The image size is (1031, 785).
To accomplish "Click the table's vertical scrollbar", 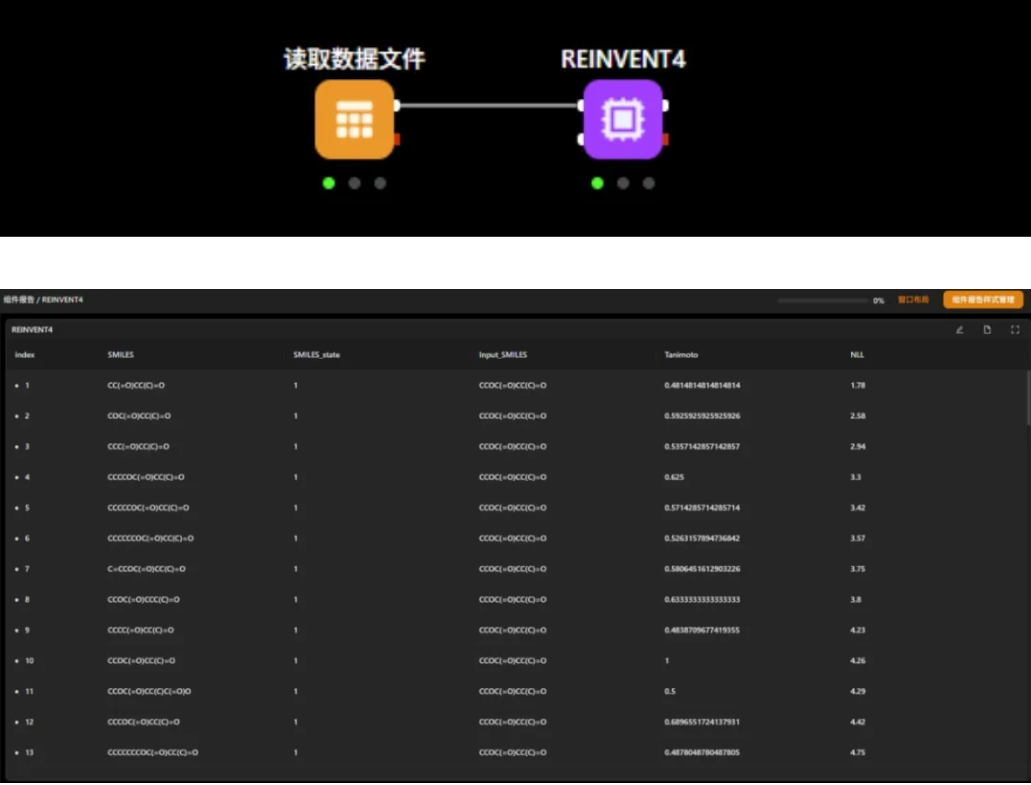I will pyautogui.click(x=1027, y=400).
